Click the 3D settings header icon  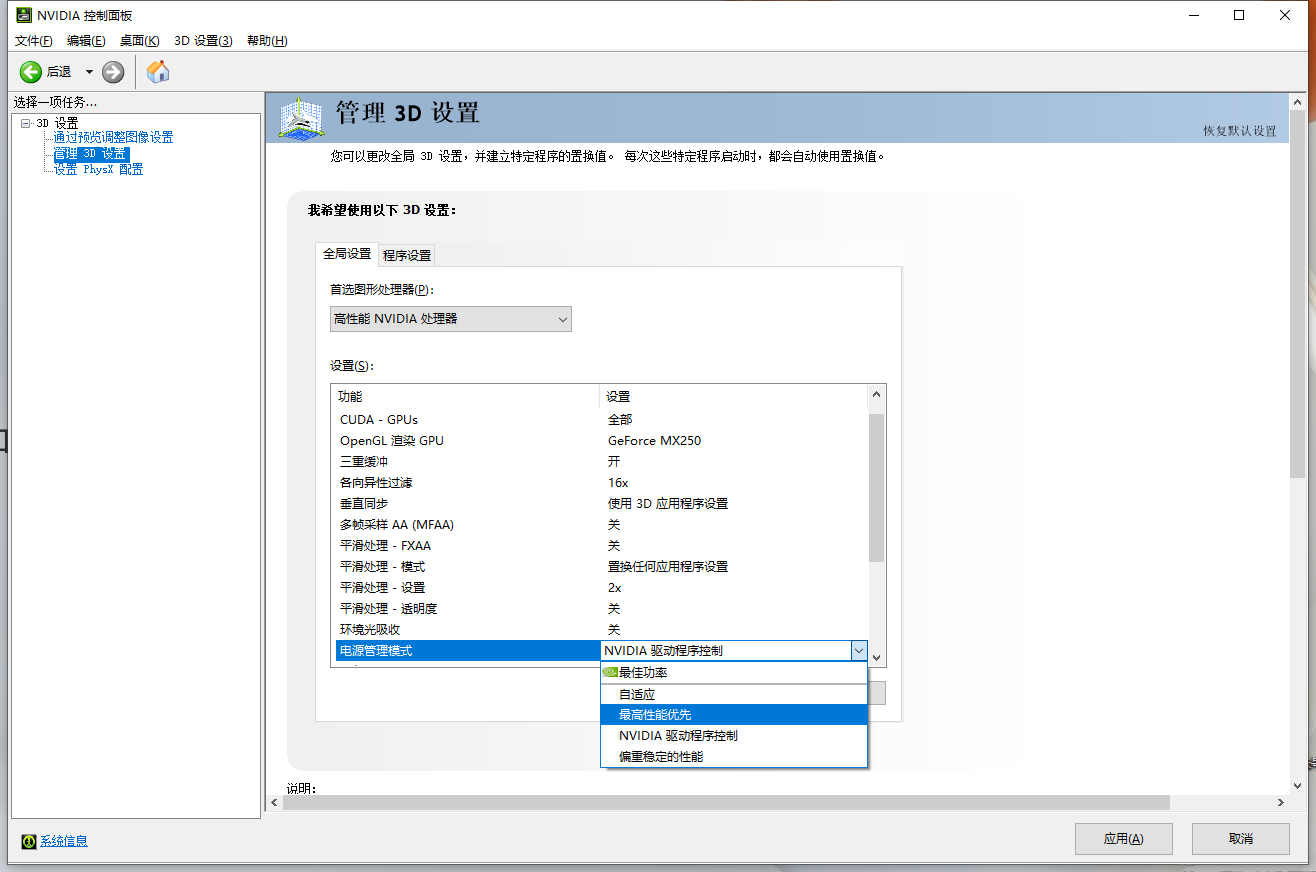pos(303,117)
